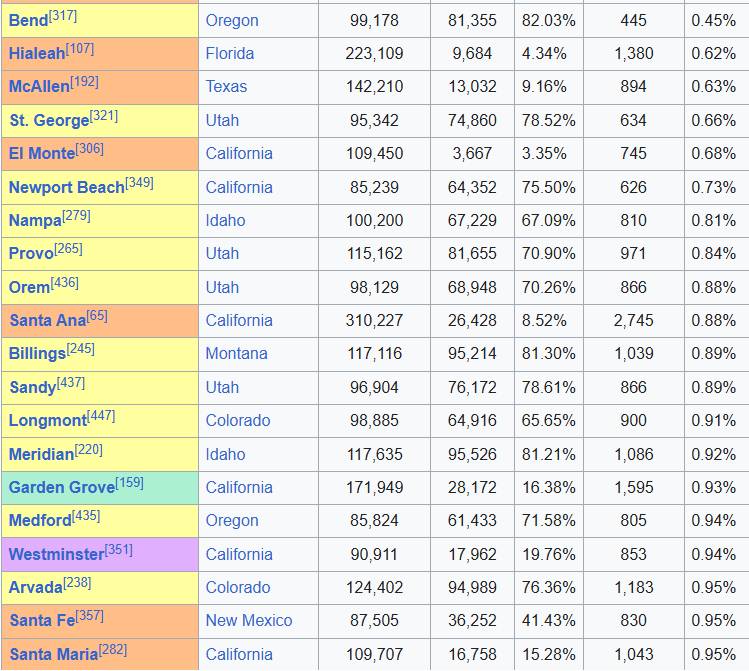749x671 pixels.
Task: Follow the California link in Santa Ana row
Action: click(x=239, y=320)
